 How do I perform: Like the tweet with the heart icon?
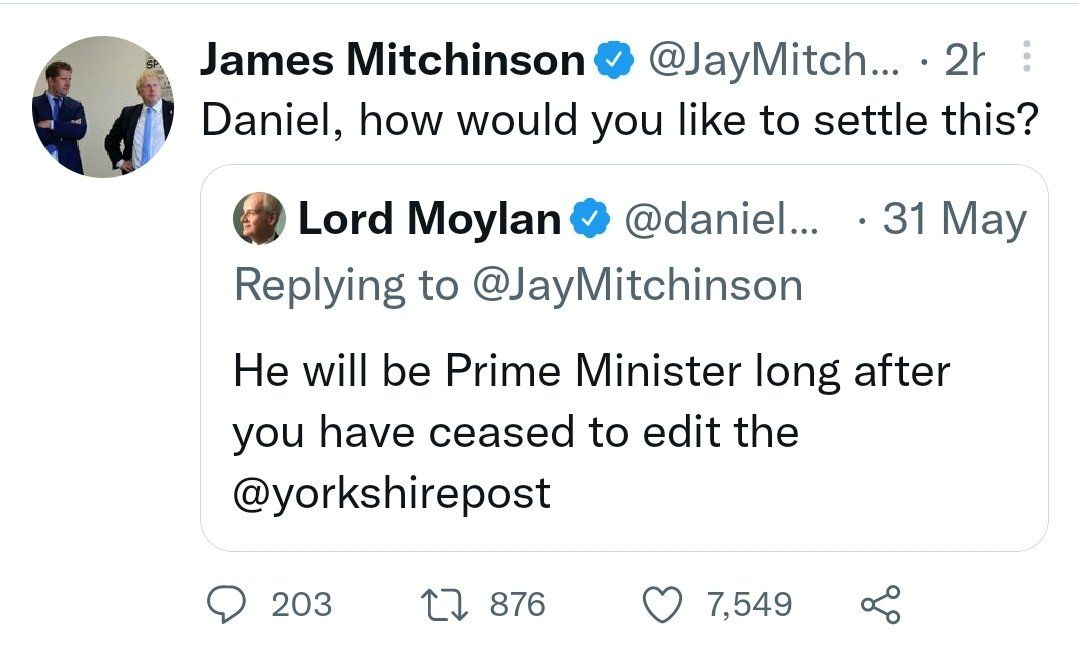(661, 604)
